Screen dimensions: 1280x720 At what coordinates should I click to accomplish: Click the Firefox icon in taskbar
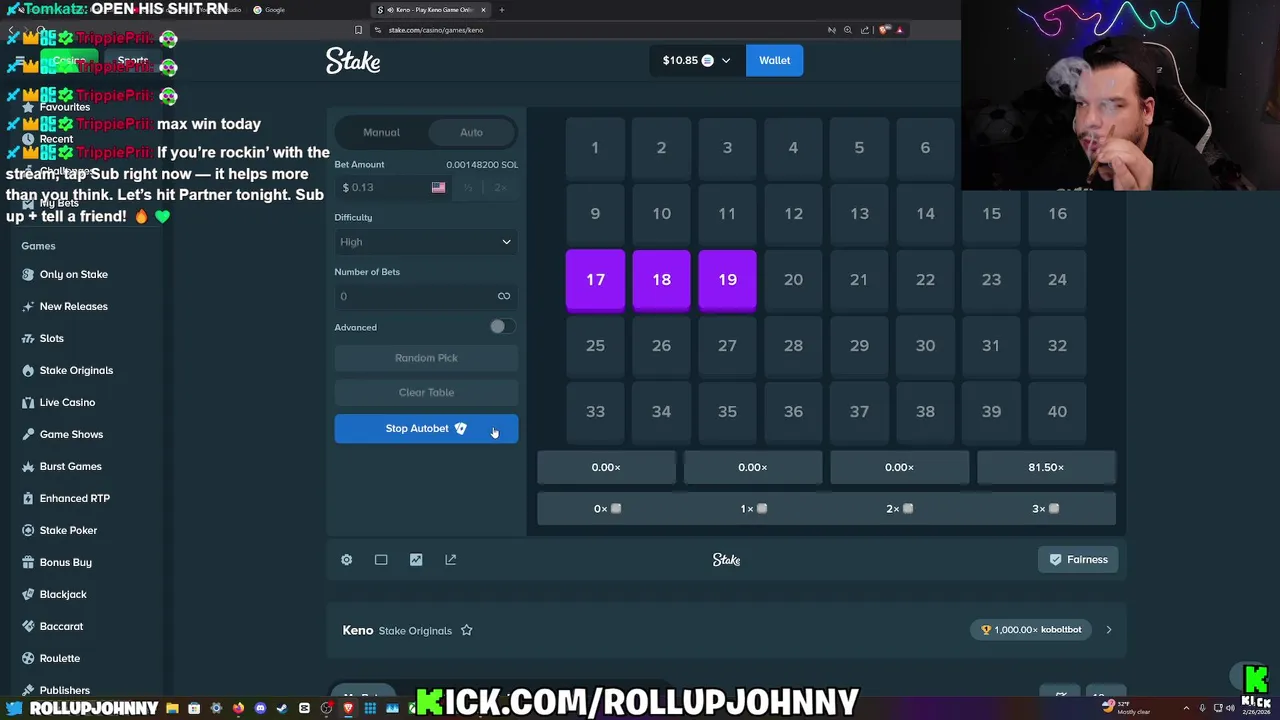238,708
